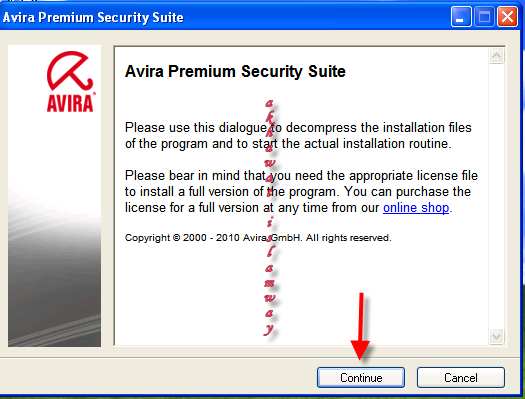Click the vertical pink watermark text
525x399 pixels.
point(270,218)
